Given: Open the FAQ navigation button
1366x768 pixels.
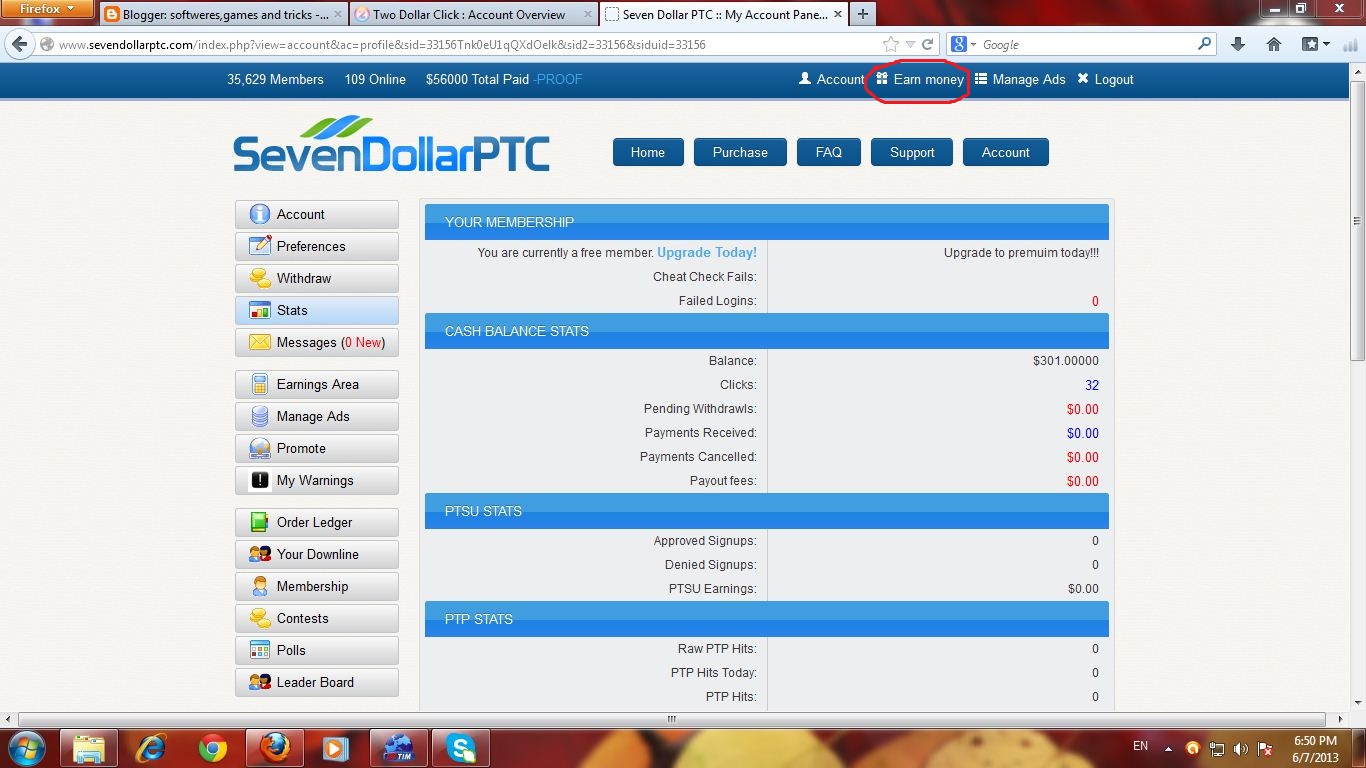Looking at the screenshot, I should click(829, 152).
